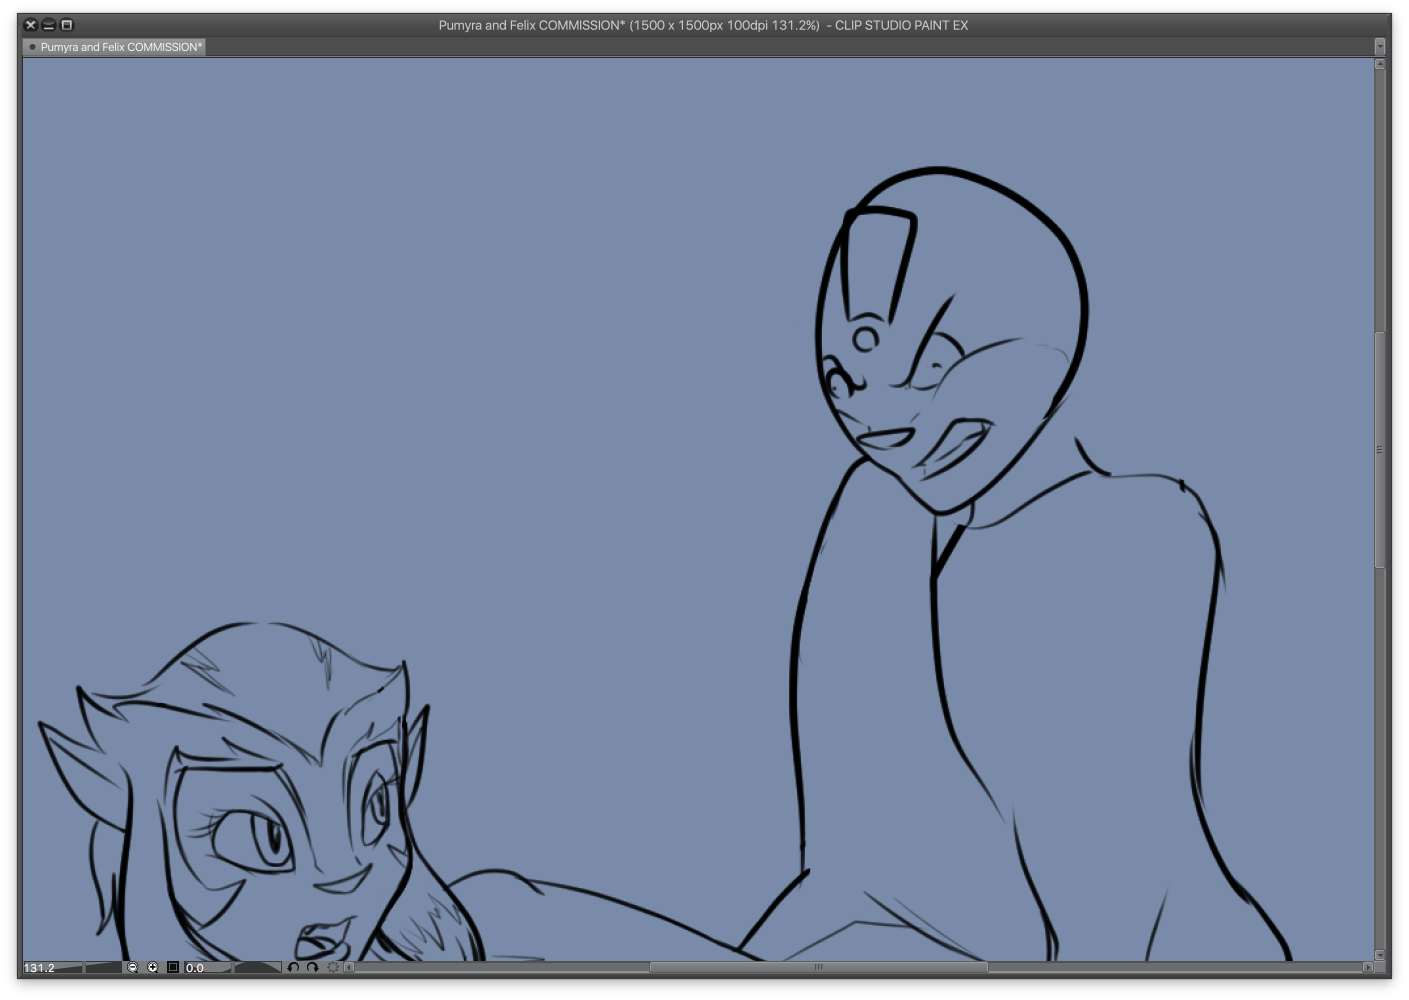Click the vertical scrollbar down arrow
1409x1000 pixels.
[x=1380, y=954]
